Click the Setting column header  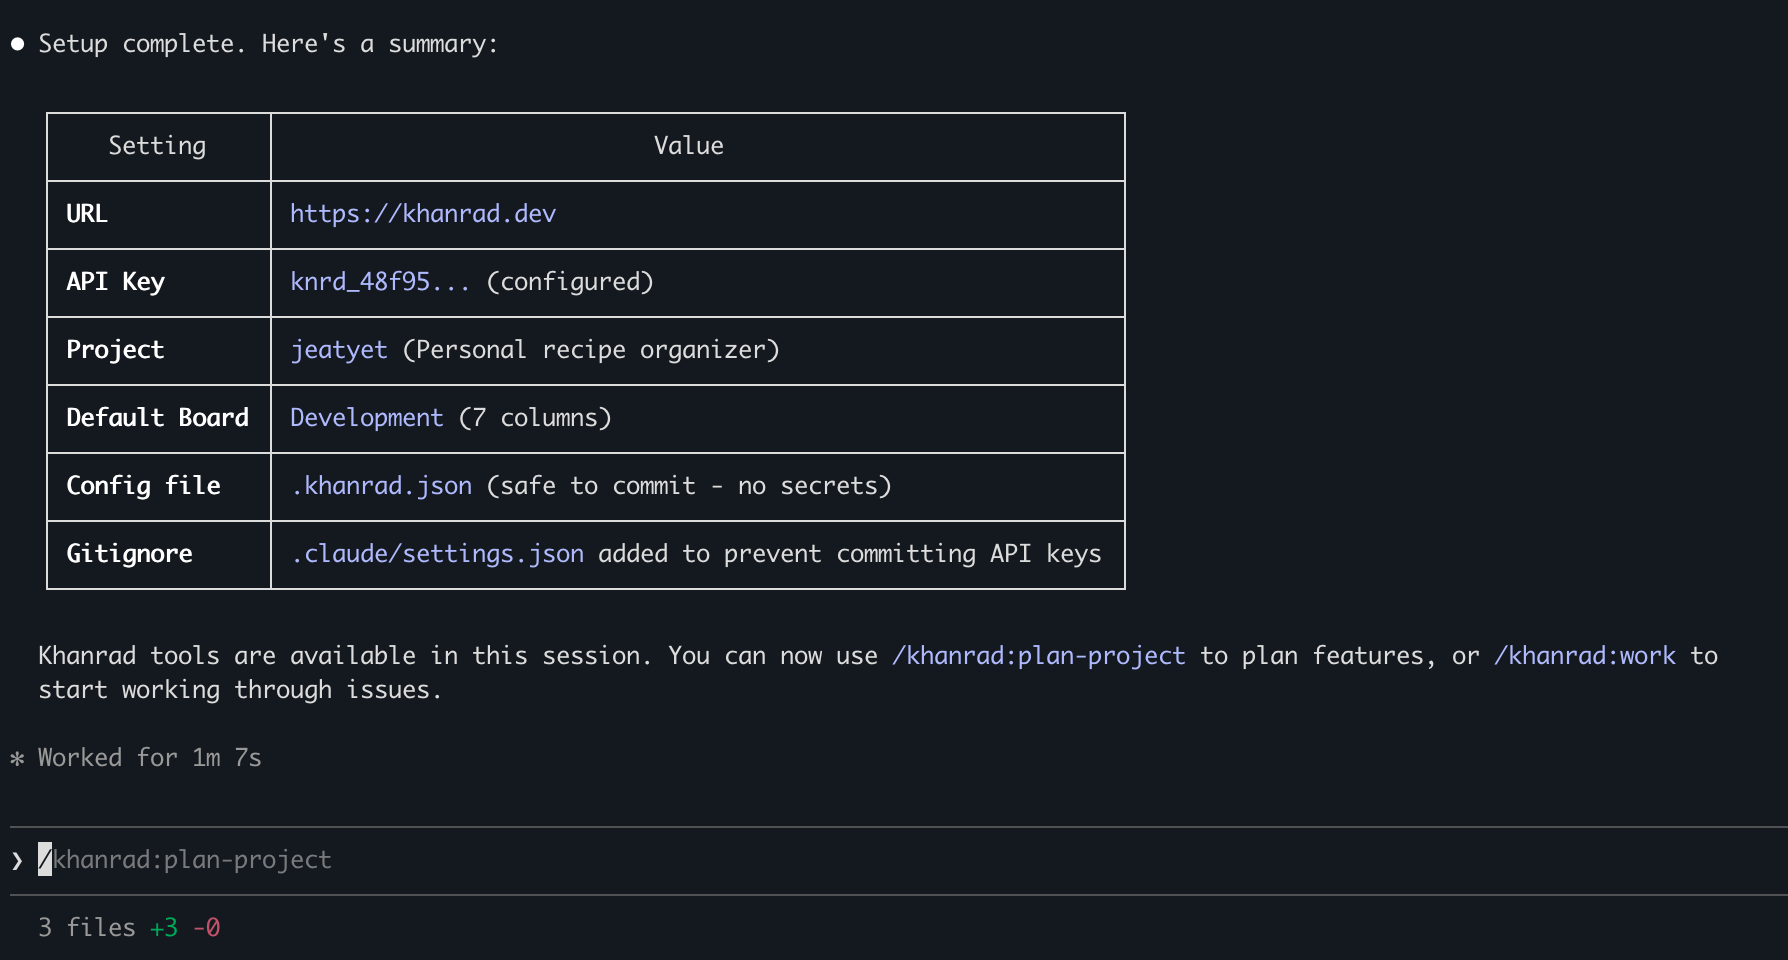point(157,146)
